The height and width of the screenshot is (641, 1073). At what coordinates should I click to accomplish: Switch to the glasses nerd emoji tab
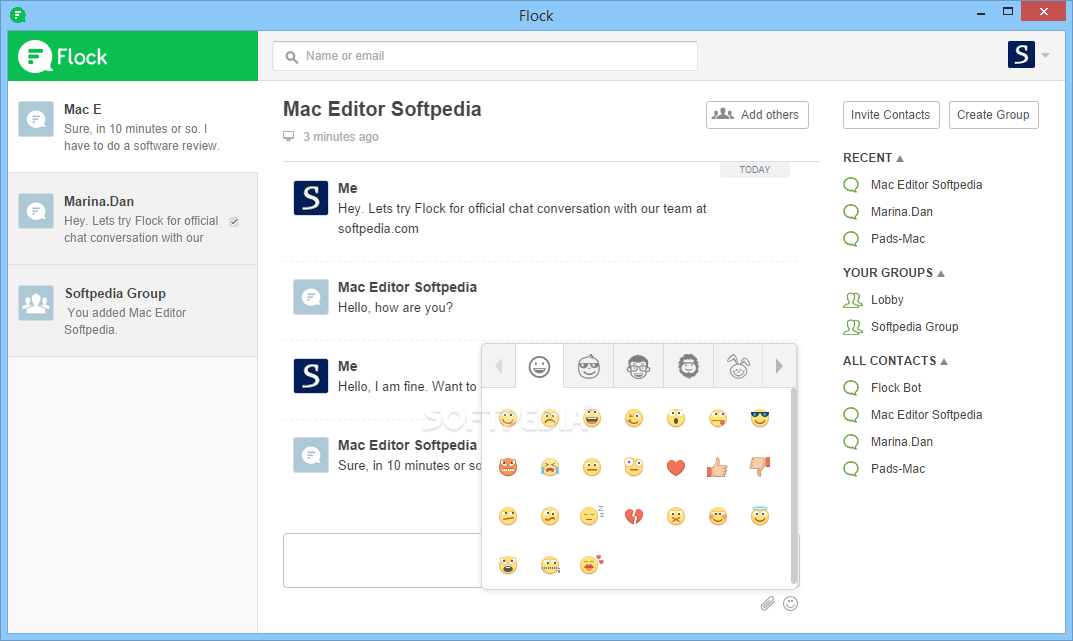click(x=638, y=367)
